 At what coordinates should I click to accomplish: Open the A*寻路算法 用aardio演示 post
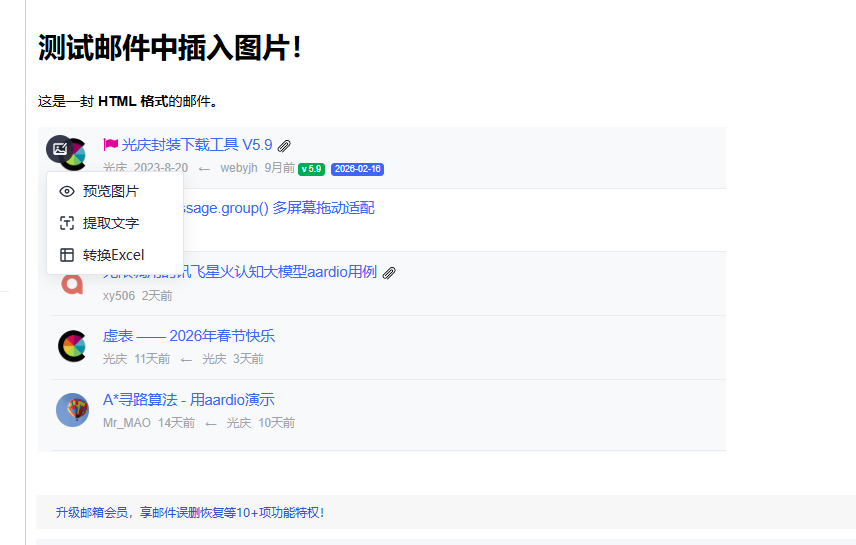pos(188,400)
